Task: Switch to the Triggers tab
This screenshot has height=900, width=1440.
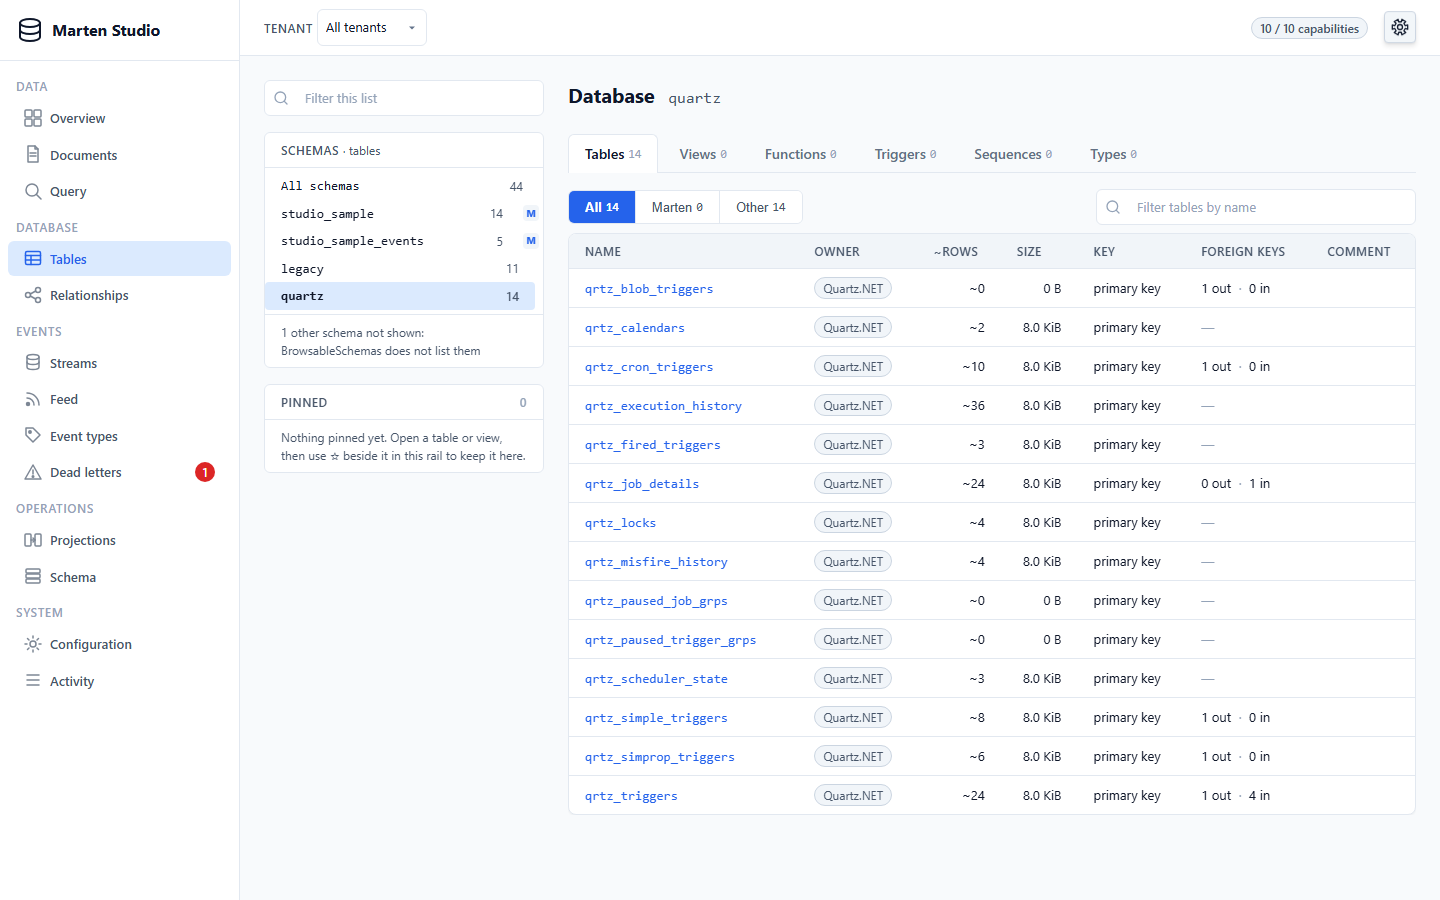Action: [905, 154]
